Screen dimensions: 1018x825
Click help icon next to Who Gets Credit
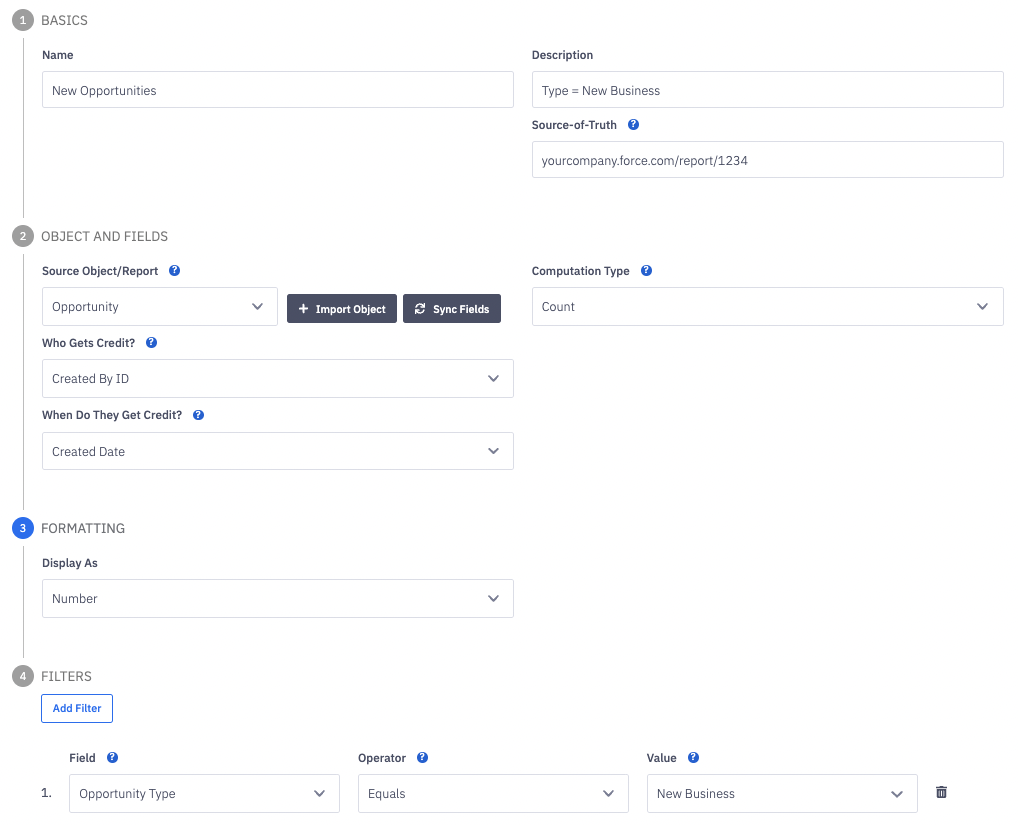152,343
